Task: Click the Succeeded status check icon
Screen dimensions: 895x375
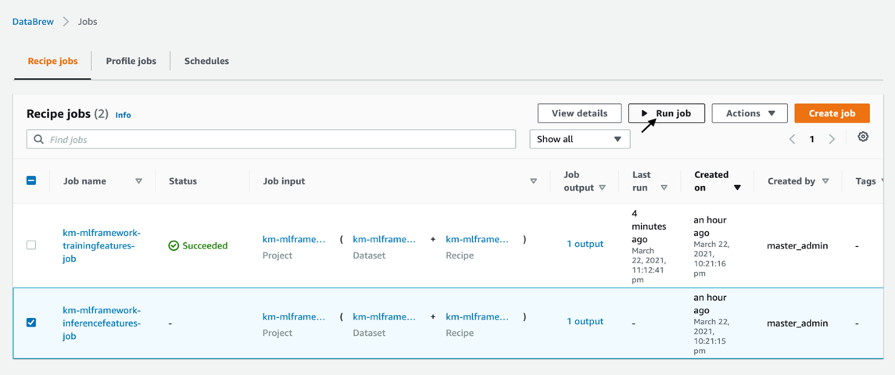Action: 174,245
